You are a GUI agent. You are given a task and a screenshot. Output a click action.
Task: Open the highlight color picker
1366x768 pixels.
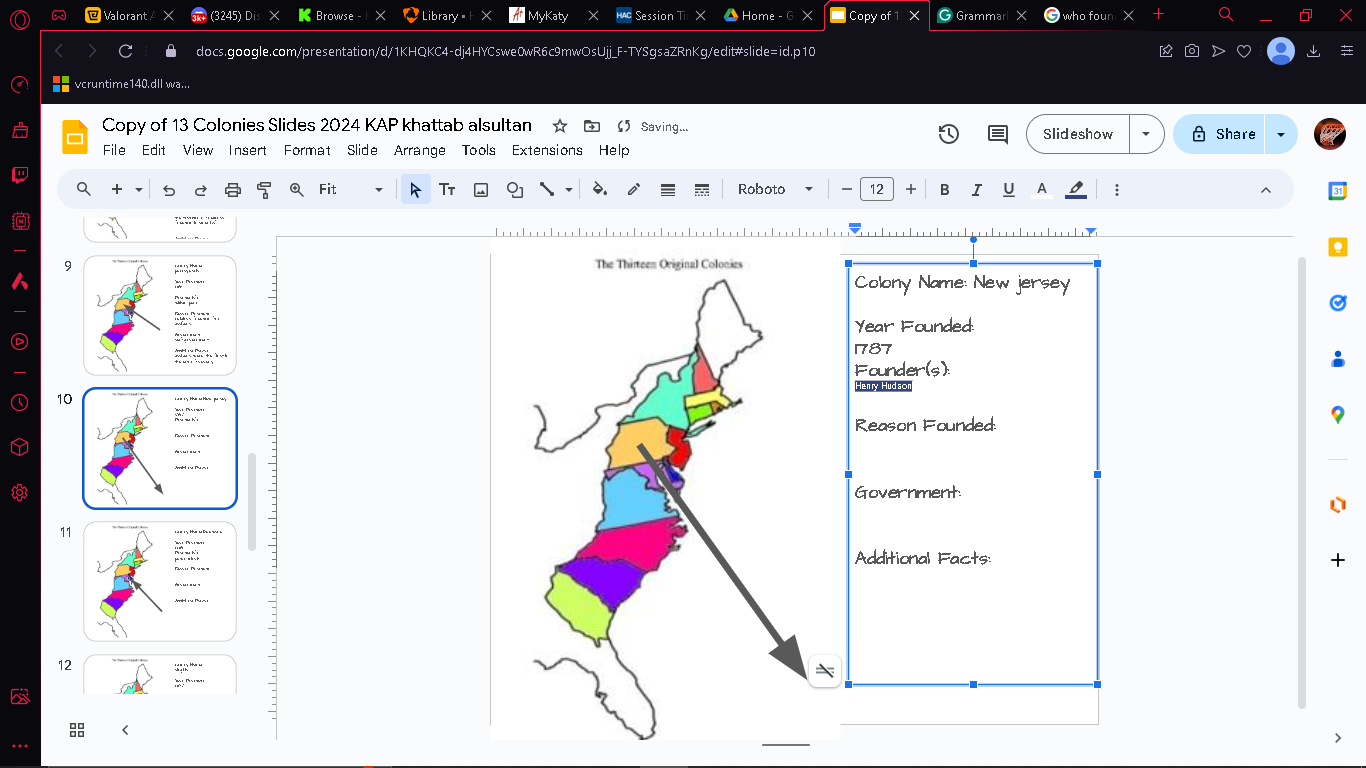(x=1076, y=189)
